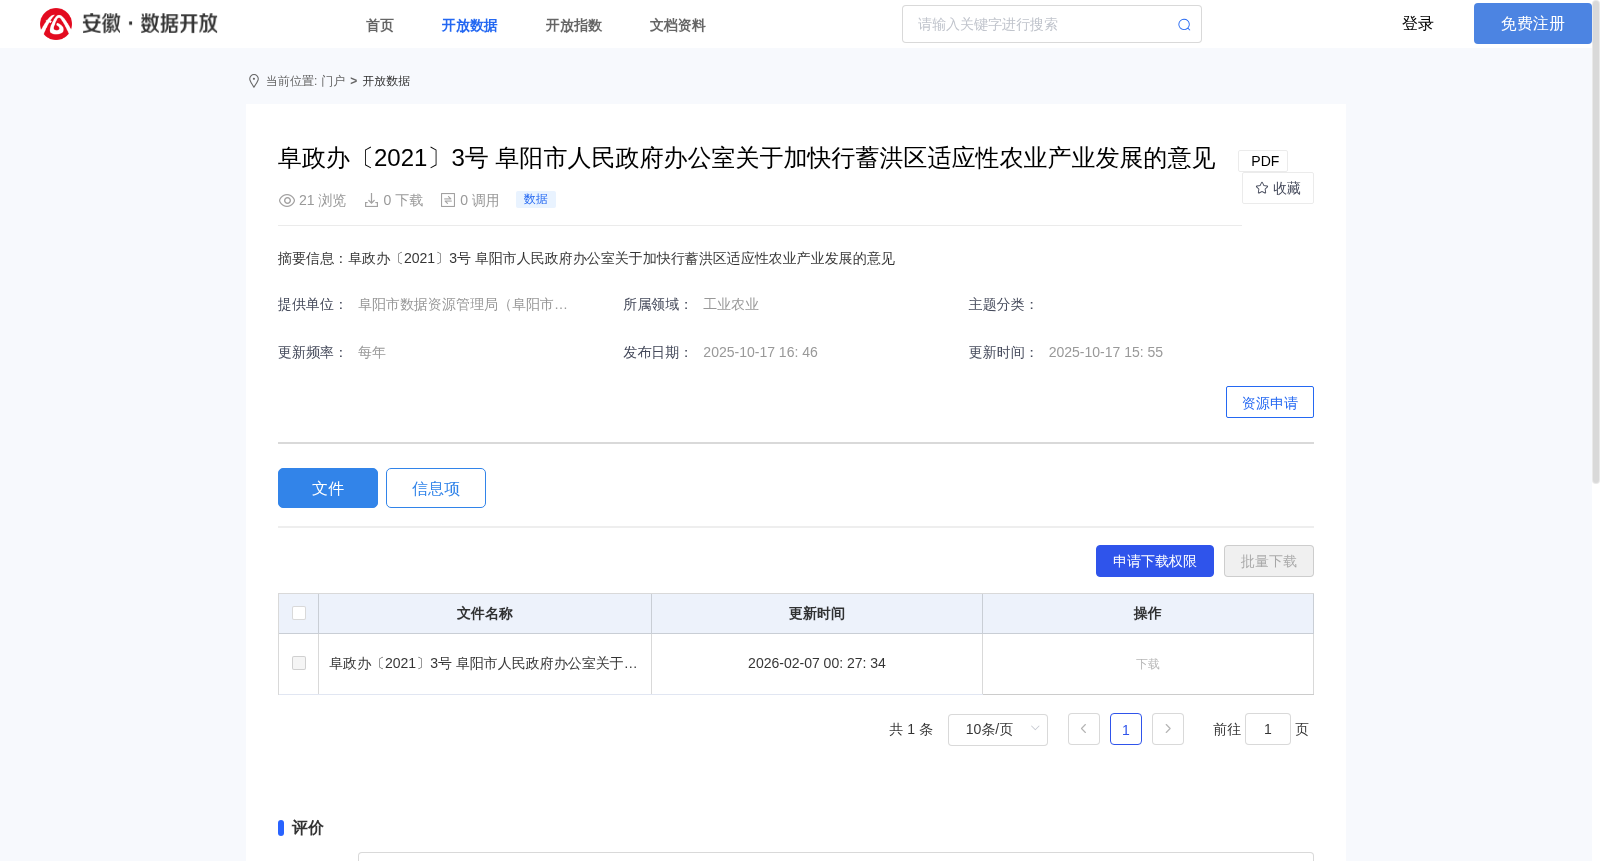Click the 批量下载 button
The image size is (1600, 861).
click(x=1269, y=561)
